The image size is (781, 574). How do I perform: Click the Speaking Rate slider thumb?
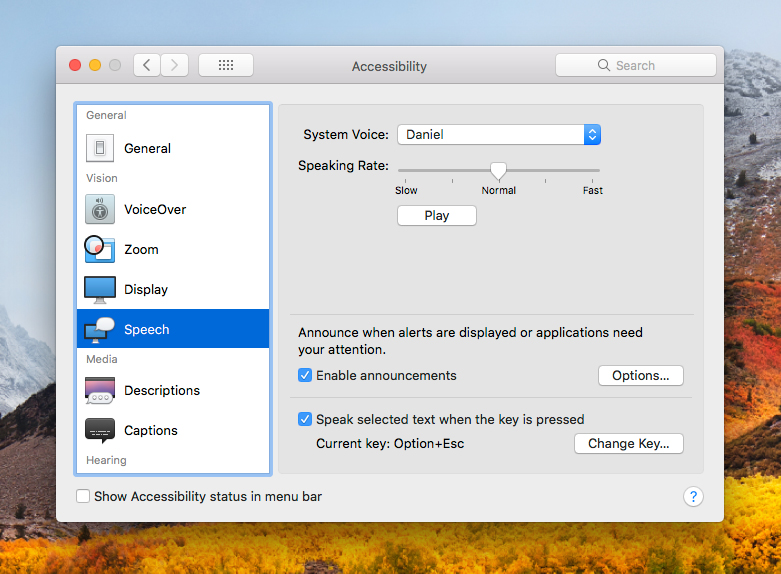[499, 171]
